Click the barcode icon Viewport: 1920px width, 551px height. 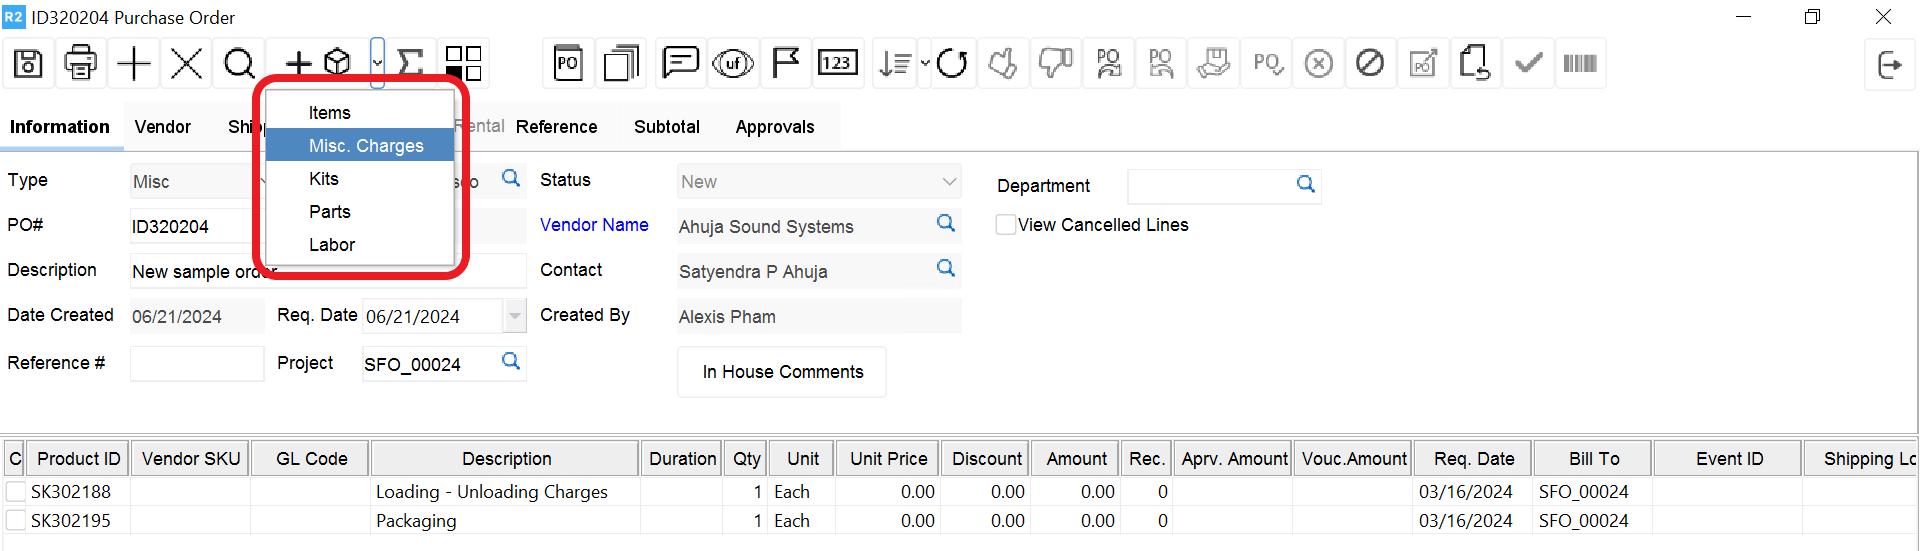[x=1579, y=64]
